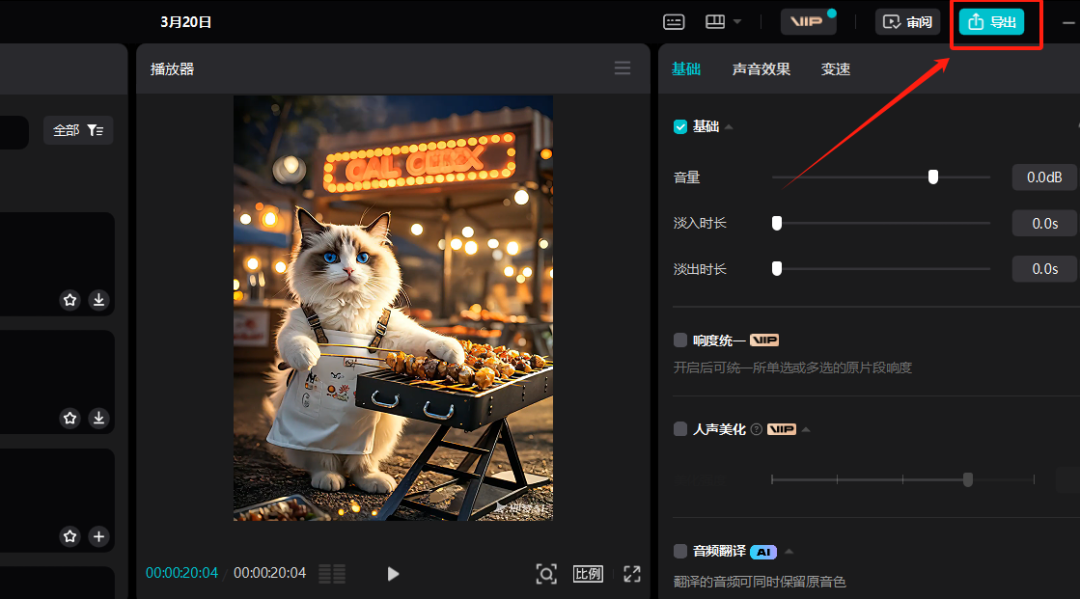Open the layout switcher icon
This screenshot has width=1080, height=599.
point(715,21)
